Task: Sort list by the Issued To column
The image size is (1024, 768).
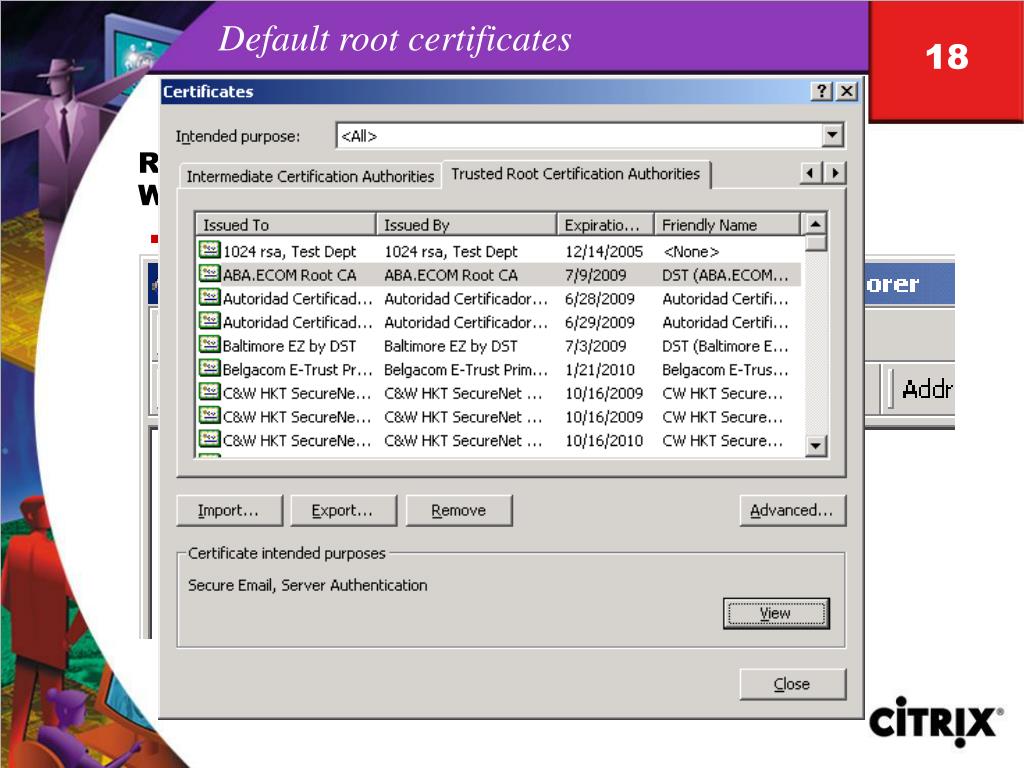Action: click(x=285, y=224)
